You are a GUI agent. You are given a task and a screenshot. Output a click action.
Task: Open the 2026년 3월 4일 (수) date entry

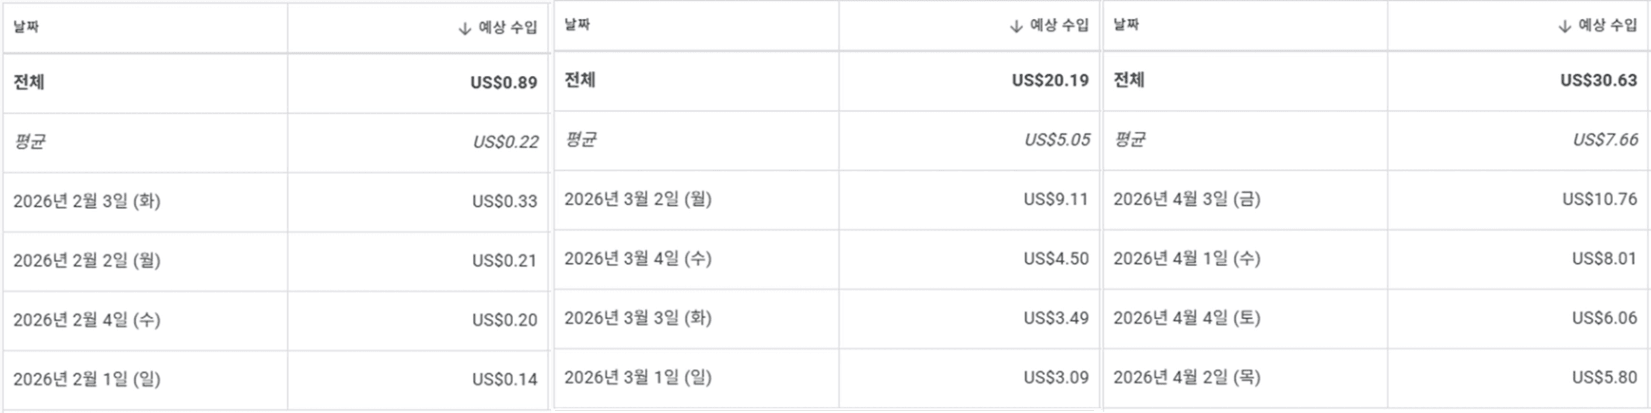click(x=638, y=258)
